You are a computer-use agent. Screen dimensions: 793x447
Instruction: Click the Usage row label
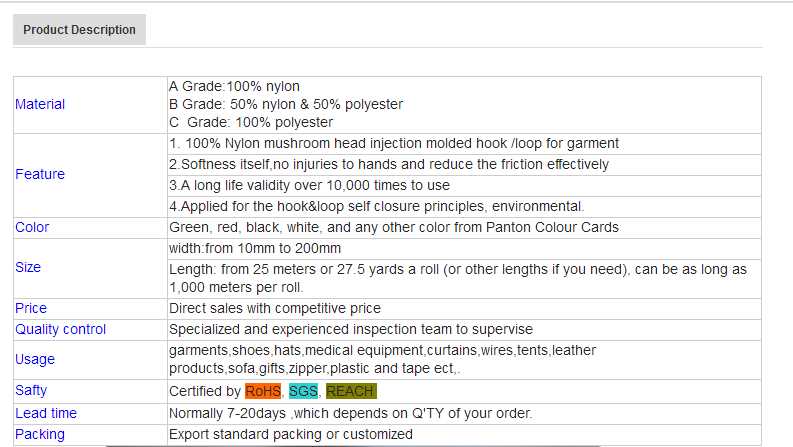coord(35,359)
